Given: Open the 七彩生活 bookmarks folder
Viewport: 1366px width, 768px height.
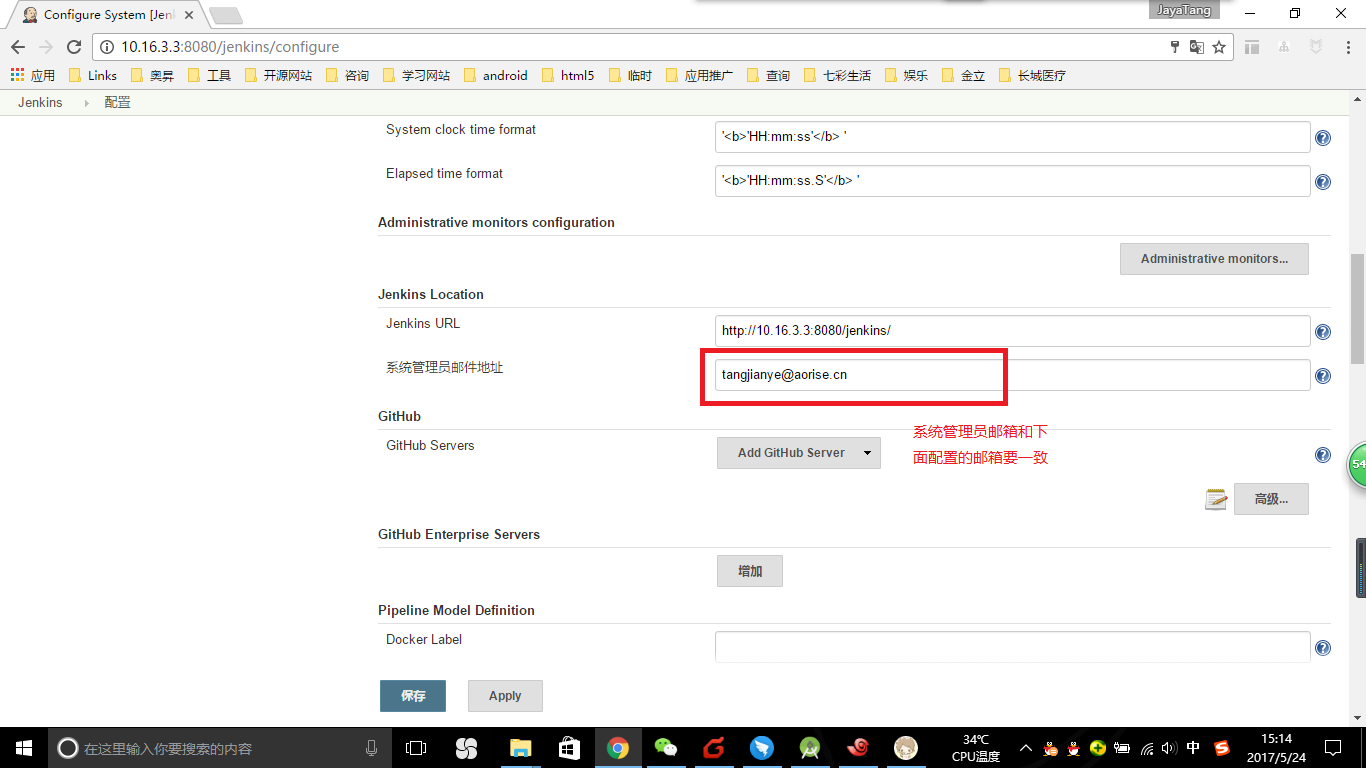Looking at the screenshot, I should (837, 75).
